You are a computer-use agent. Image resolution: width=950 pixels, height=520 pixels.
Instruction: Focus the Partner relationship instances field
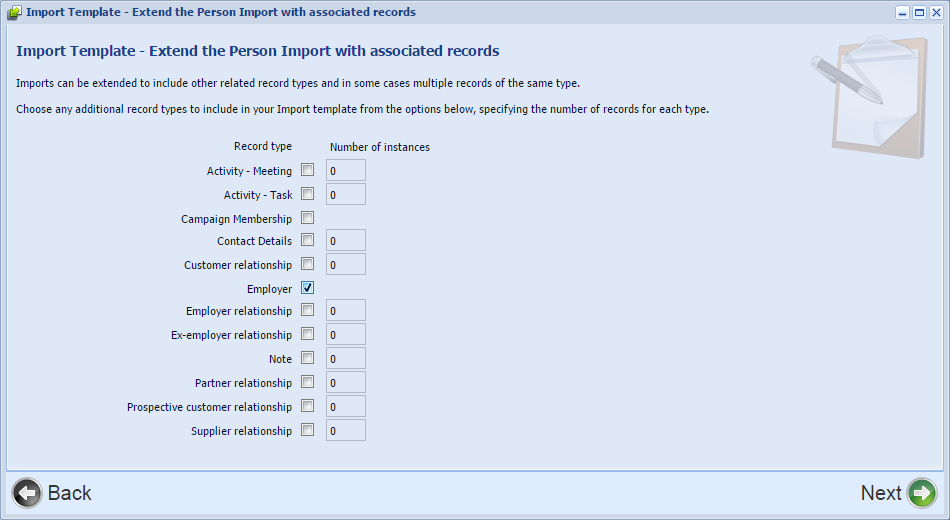[x=346, y=382]
